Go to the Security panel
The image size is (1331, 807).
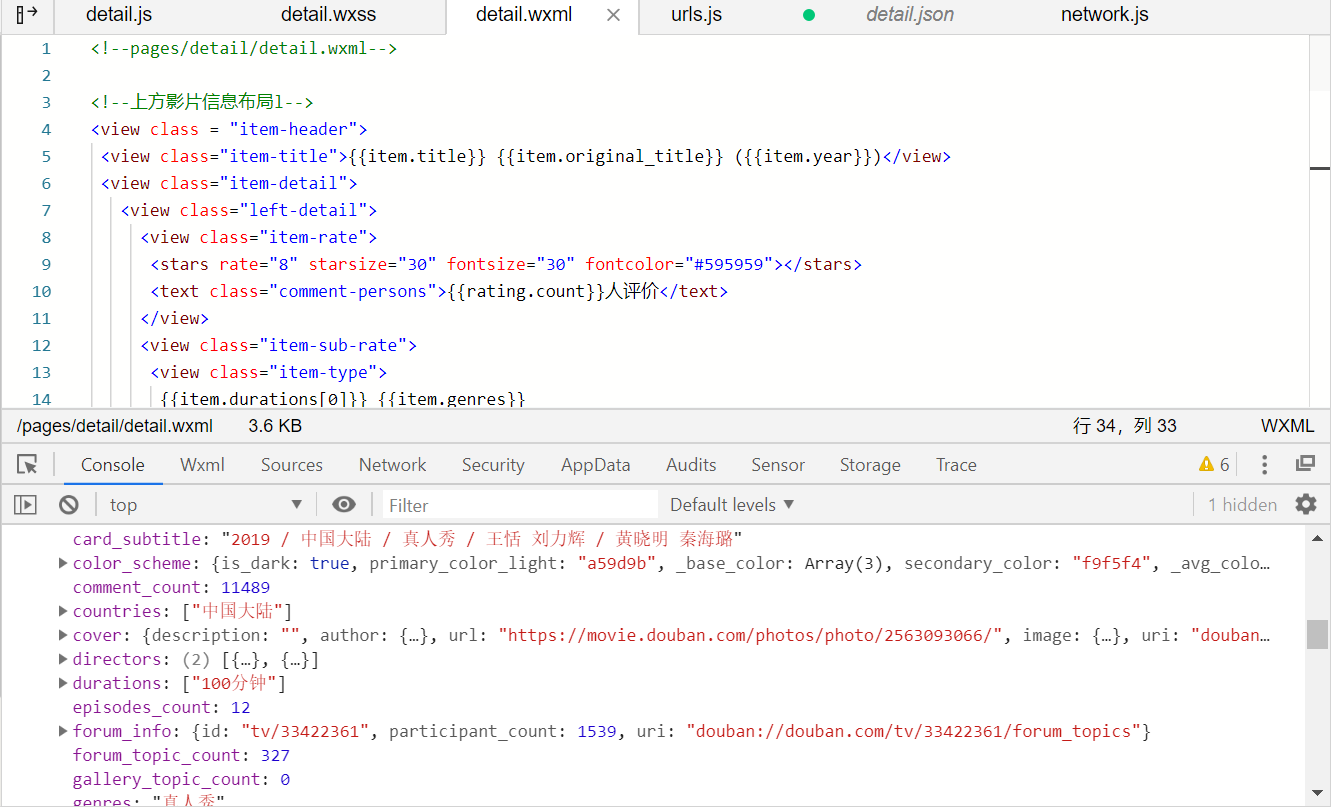[493, 465]
